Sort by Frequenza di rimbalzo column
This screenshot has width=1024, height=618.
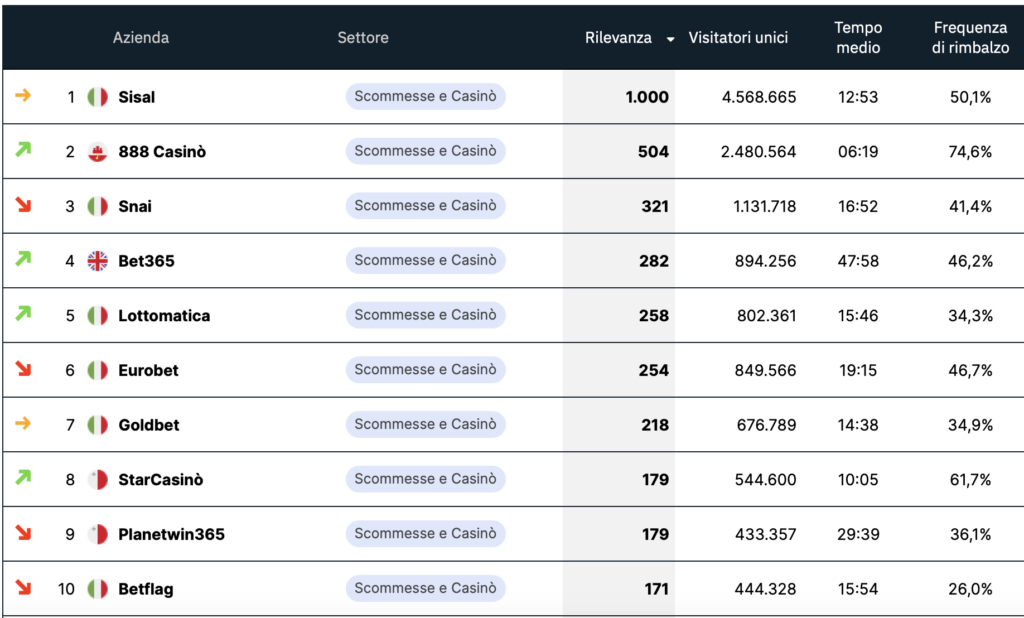pos(970,37)
